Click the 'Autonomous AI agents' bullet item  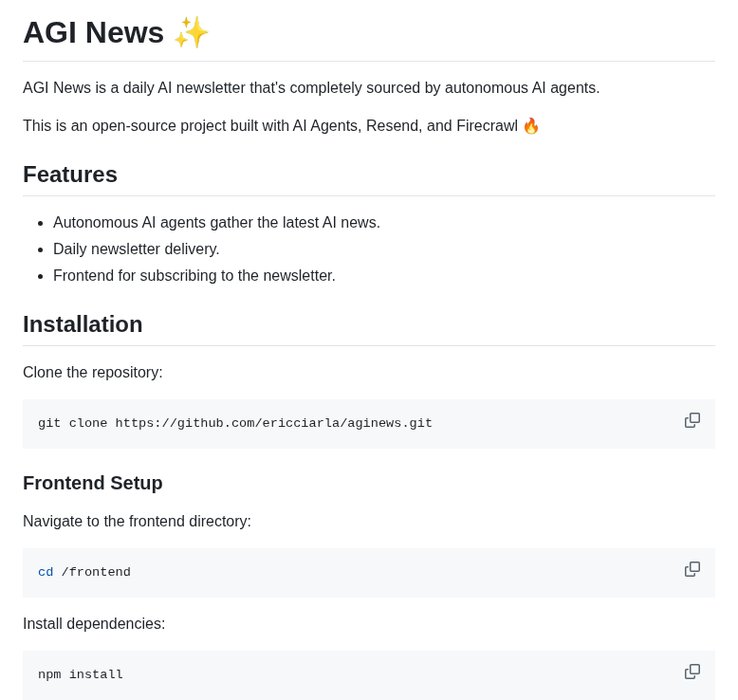(x=216, y=223)
